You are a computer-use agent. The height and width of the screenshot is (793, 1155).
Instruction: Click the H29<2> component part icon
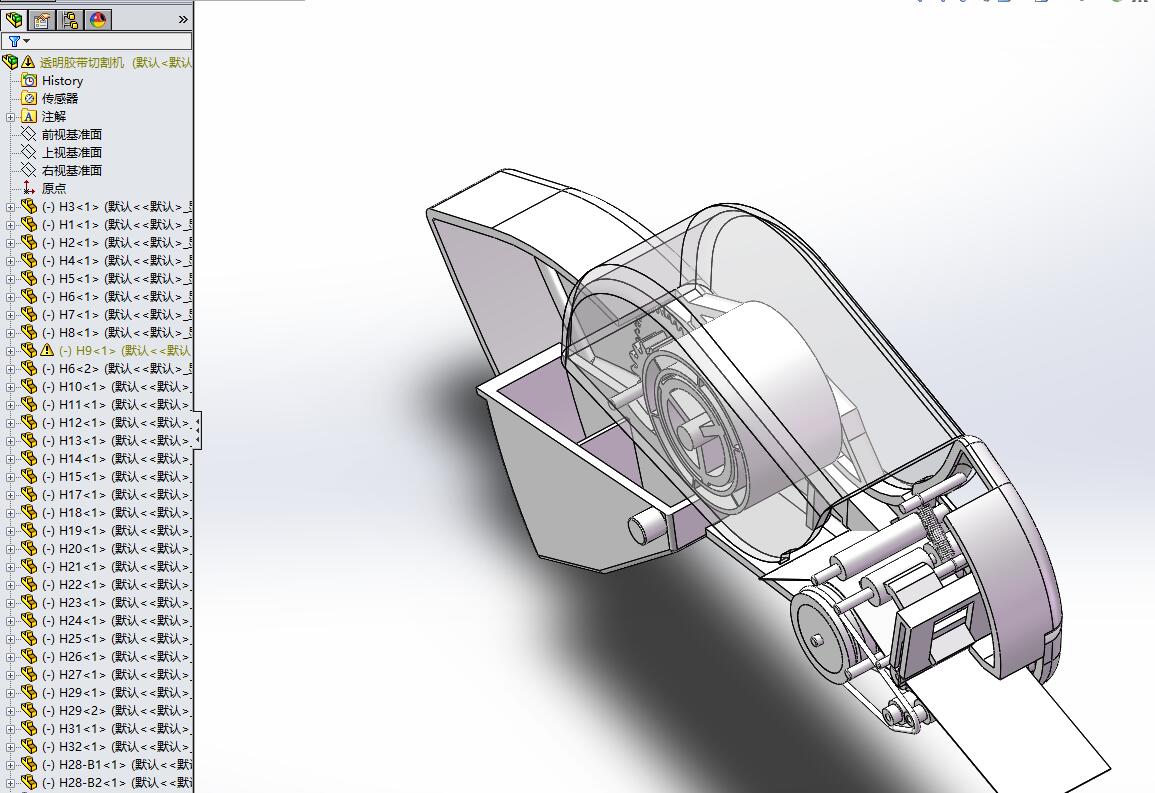pyautogui.click(x=29, y=711)
